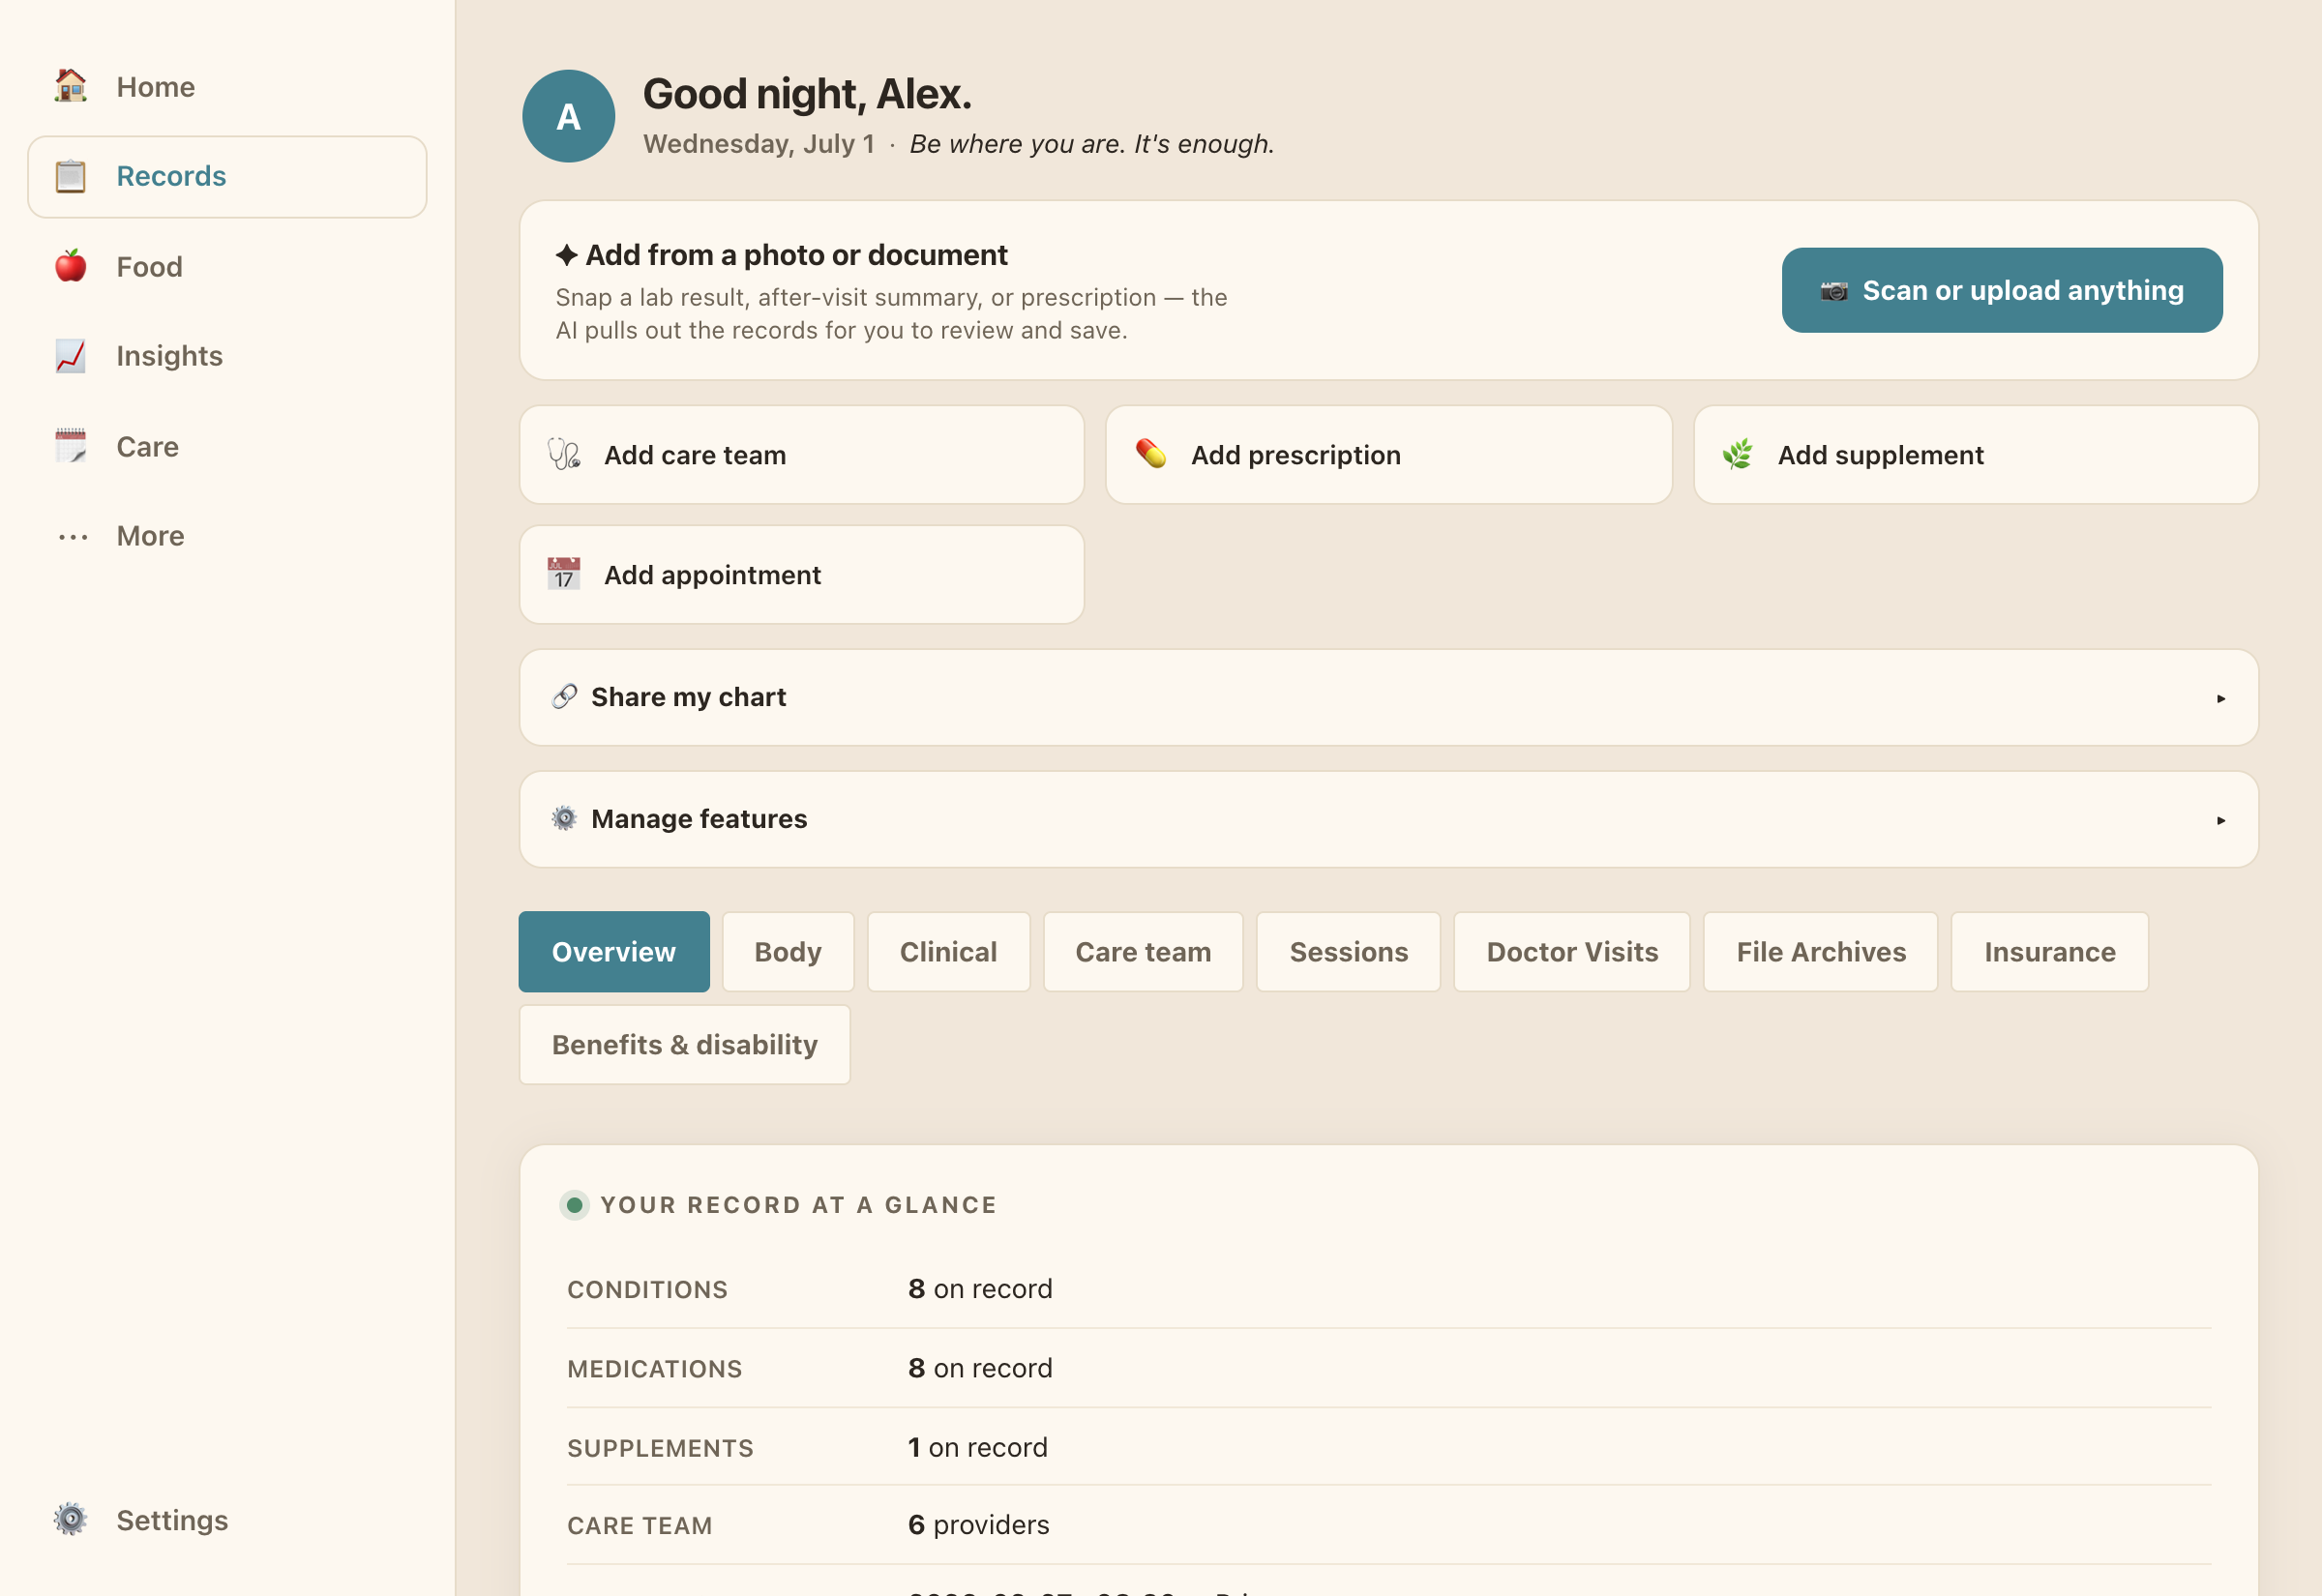
Task: Click the pill icon for Add prescription
Action: 1151,455
